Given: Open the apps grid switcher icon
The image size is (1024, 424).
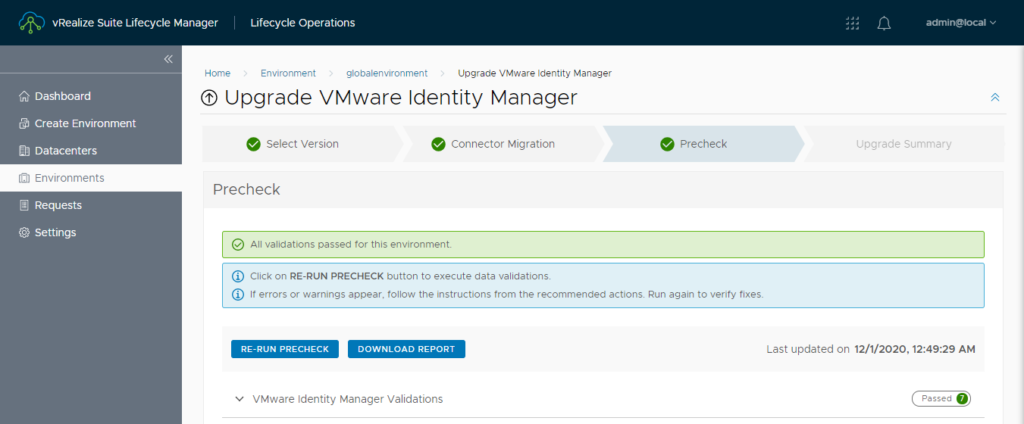Looking at the screenshot, I should point(852,23).
